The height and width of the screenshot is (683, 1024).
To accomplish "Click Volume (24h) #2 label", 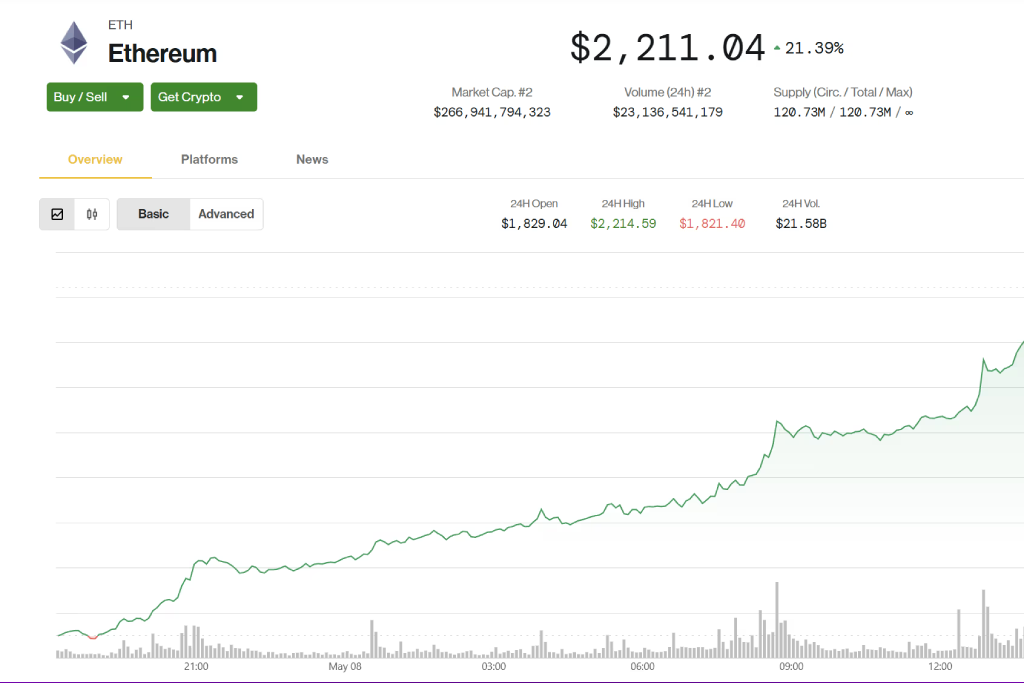I will click(x=667, y=92).
